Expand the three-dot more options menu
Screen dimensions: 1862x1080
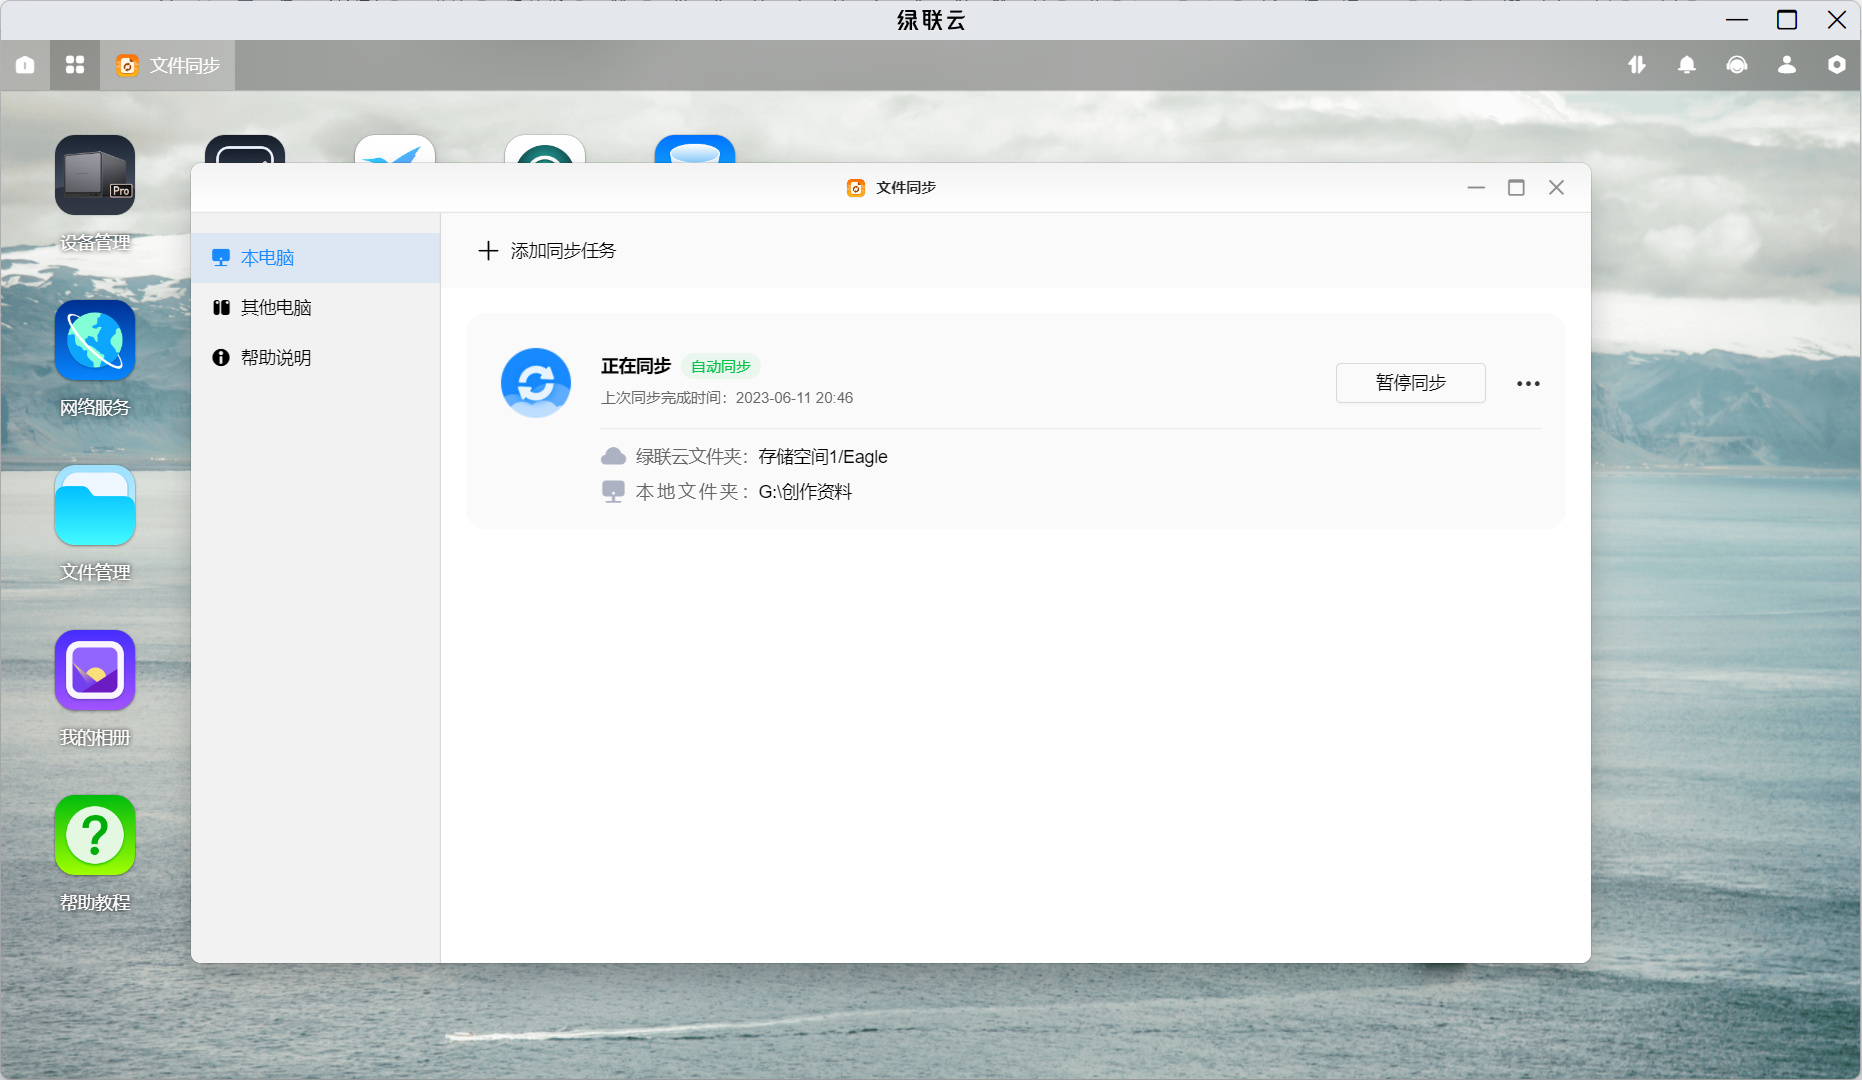pos(1528,384)
